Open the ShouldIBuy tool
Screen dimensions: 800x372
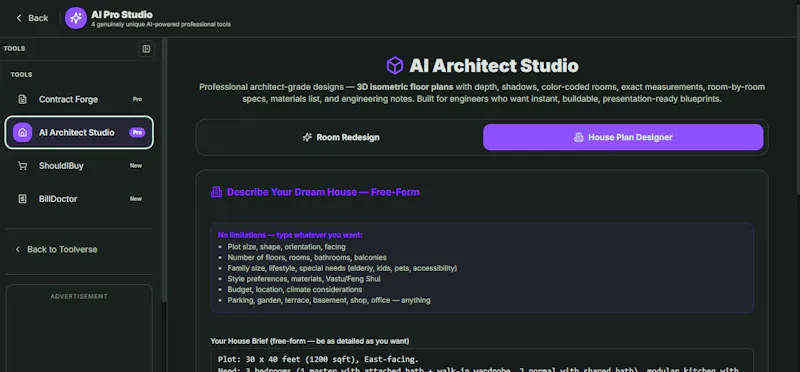[79, 166]
